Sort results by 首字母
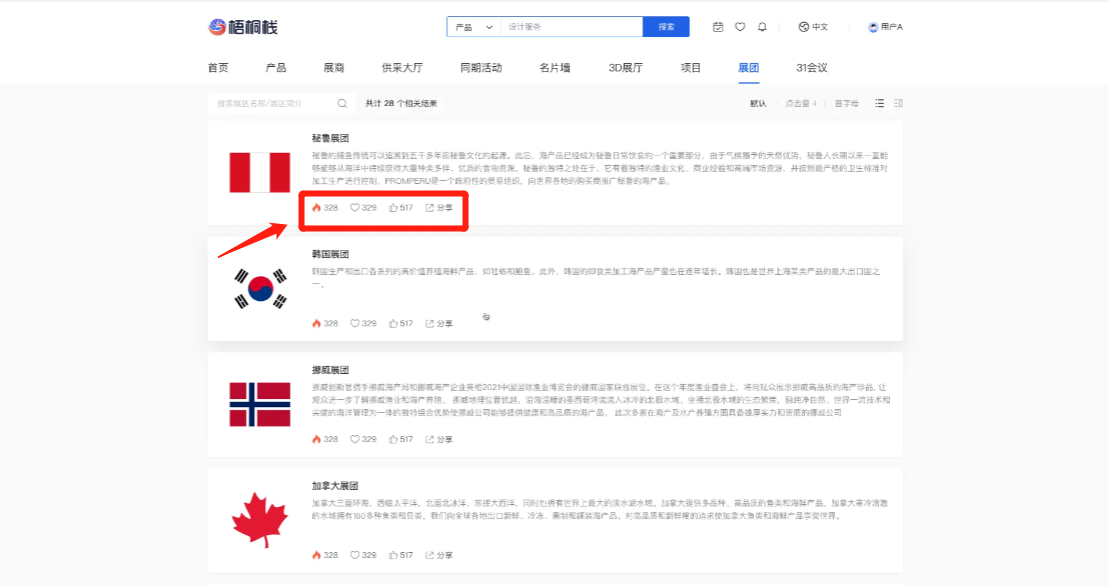The image size is (1108, 586). (x=846, y=104)
